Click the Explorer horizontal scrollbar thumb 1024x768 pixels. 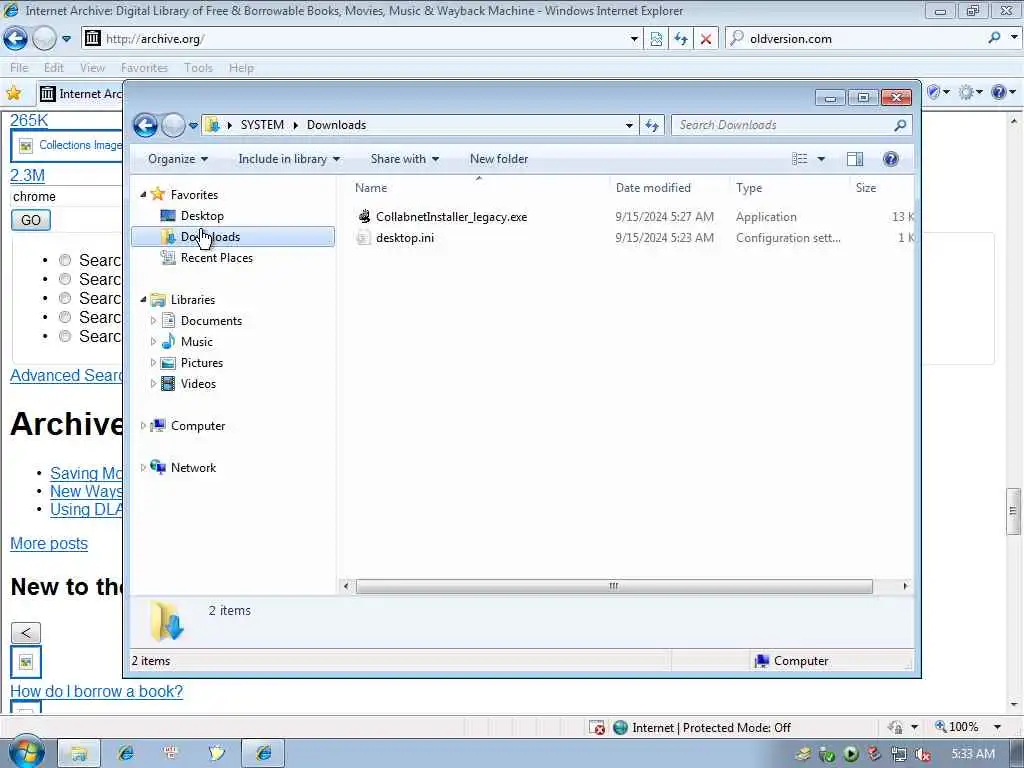(614, 586)
